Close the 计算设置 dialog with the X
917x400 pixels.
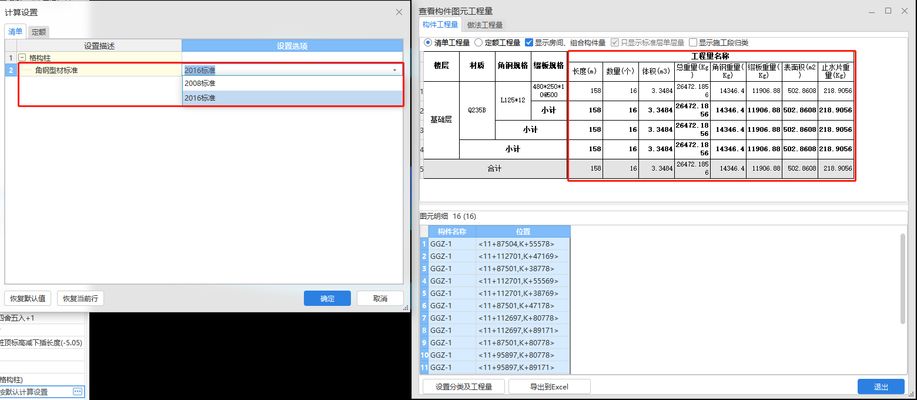pyautogui.click(x=399, y=12)
